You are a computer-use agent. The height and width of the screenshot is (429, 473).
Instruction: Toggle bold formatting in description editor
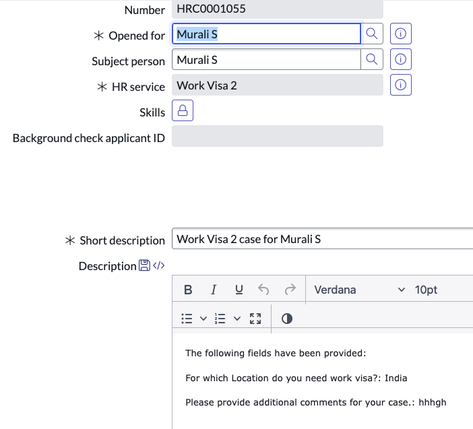tap(188, 290)
